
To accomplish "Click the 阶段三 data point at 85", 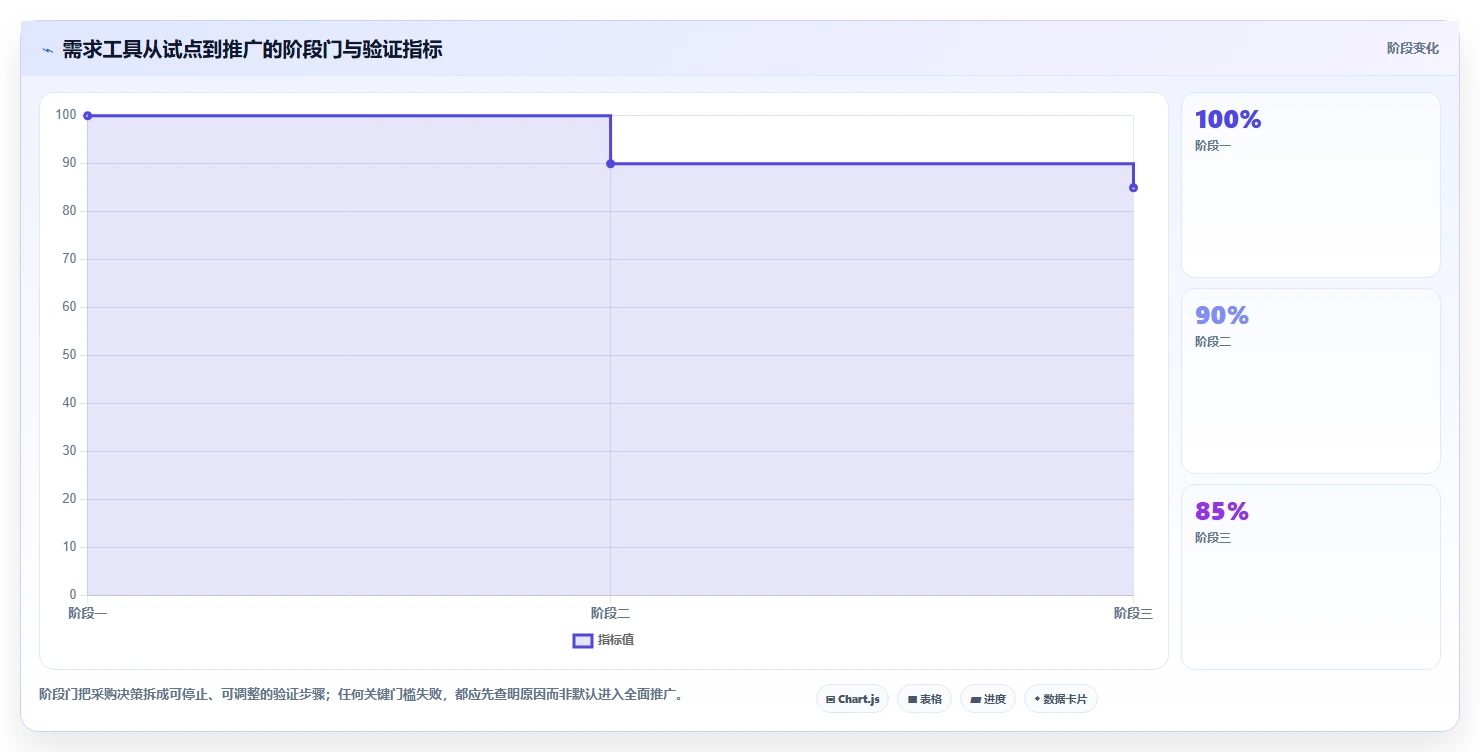I will point(1133,188).
